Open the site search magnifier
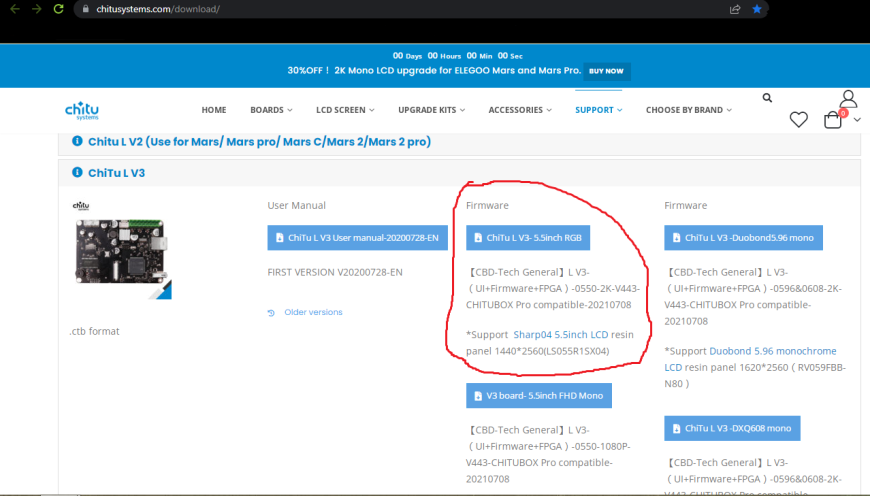The width and height of the screenshot is (870, 496). click(x=767, y=98)
